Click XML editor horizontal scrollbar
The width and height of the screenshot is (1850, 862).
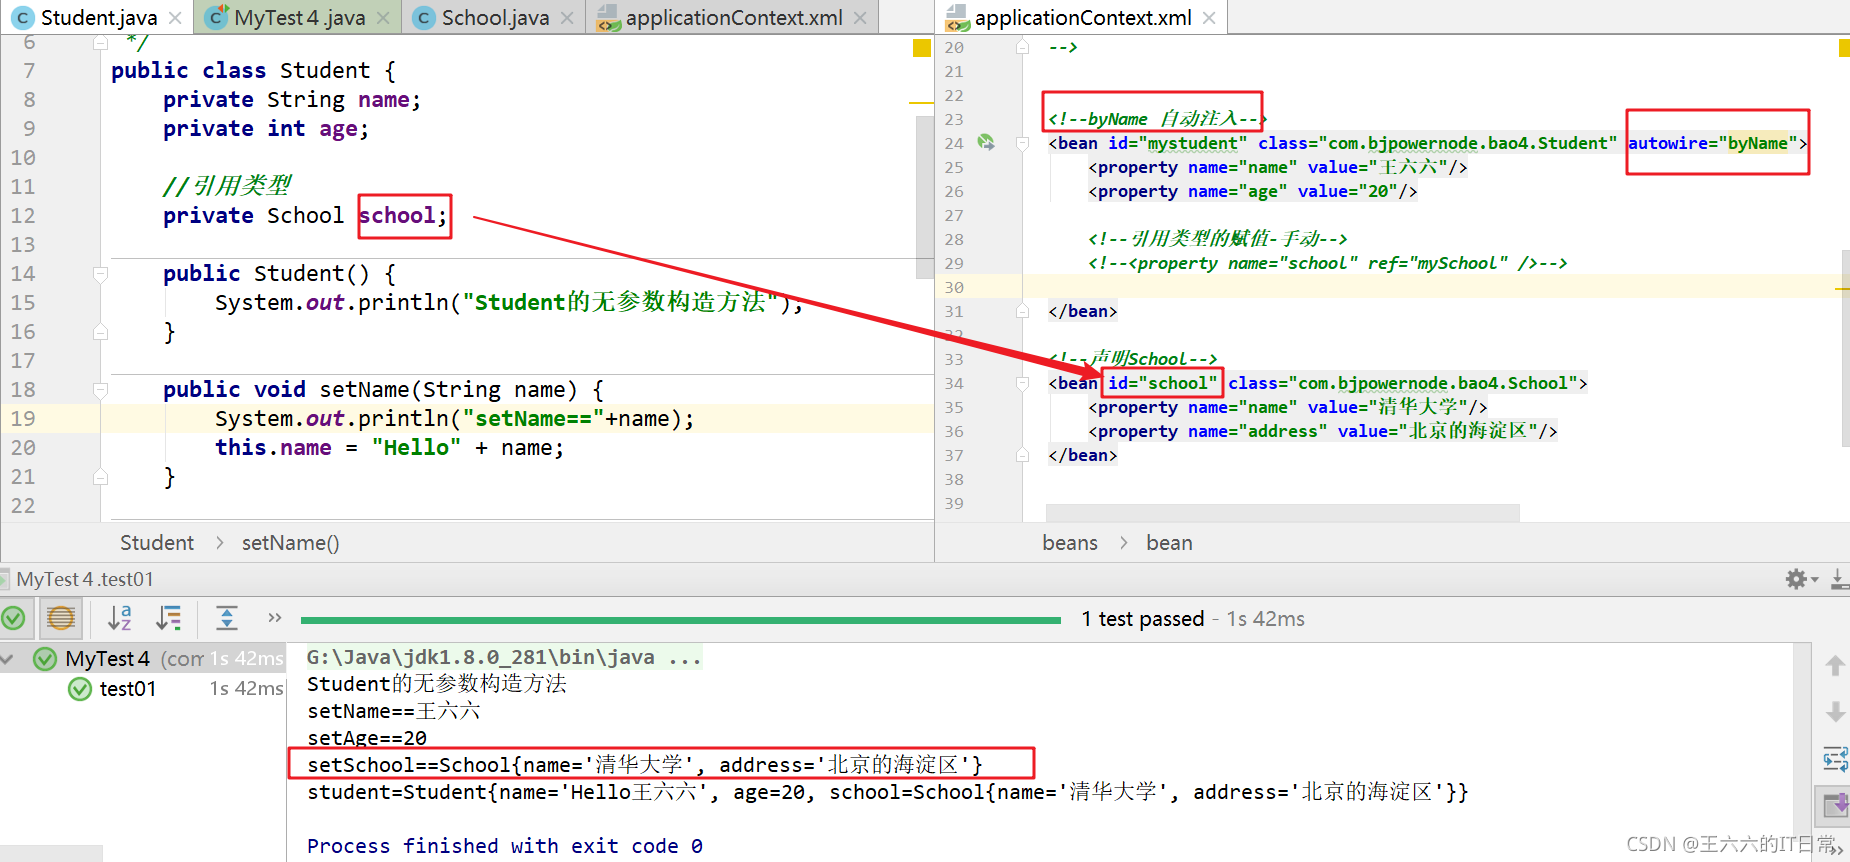click(x=1282, y=512)
